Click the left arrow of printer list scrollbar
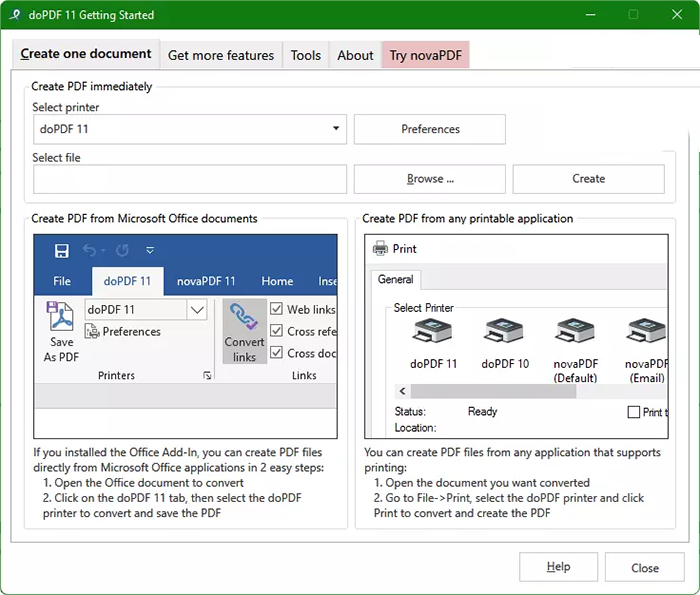This screenshot has width=700, height=595. 402,391
